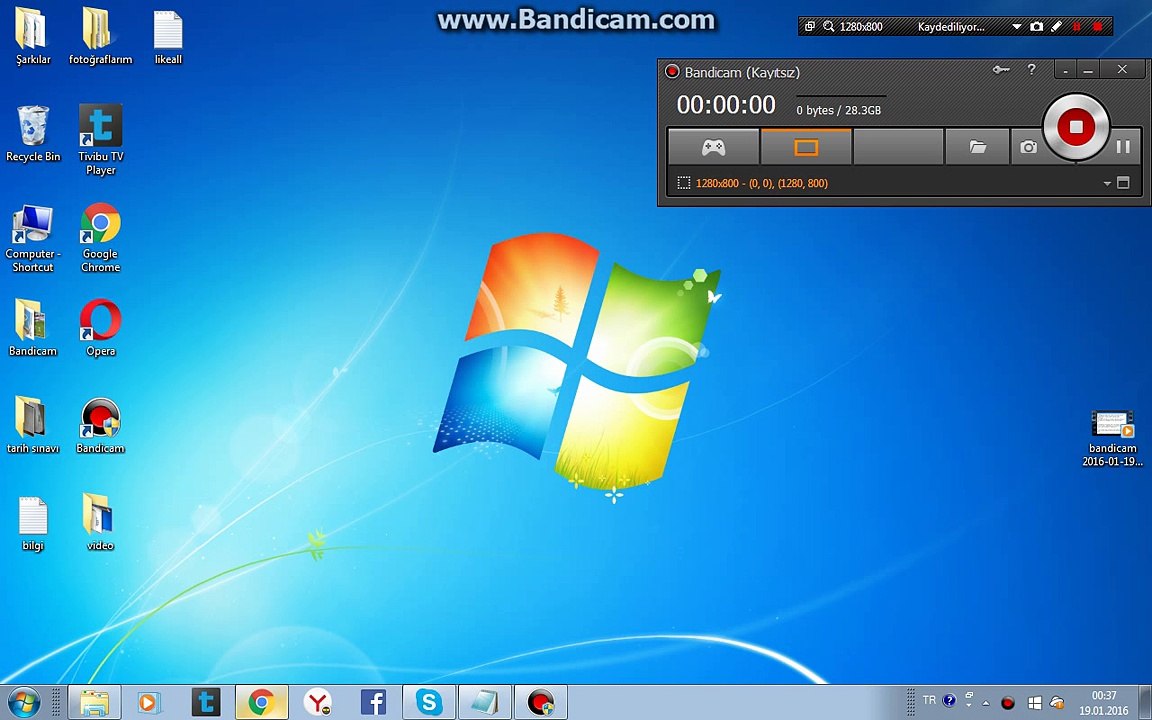Capture image from the recording bar camera
The height and width of the screenshot is (720, 1152).
tap(1037, 26)
